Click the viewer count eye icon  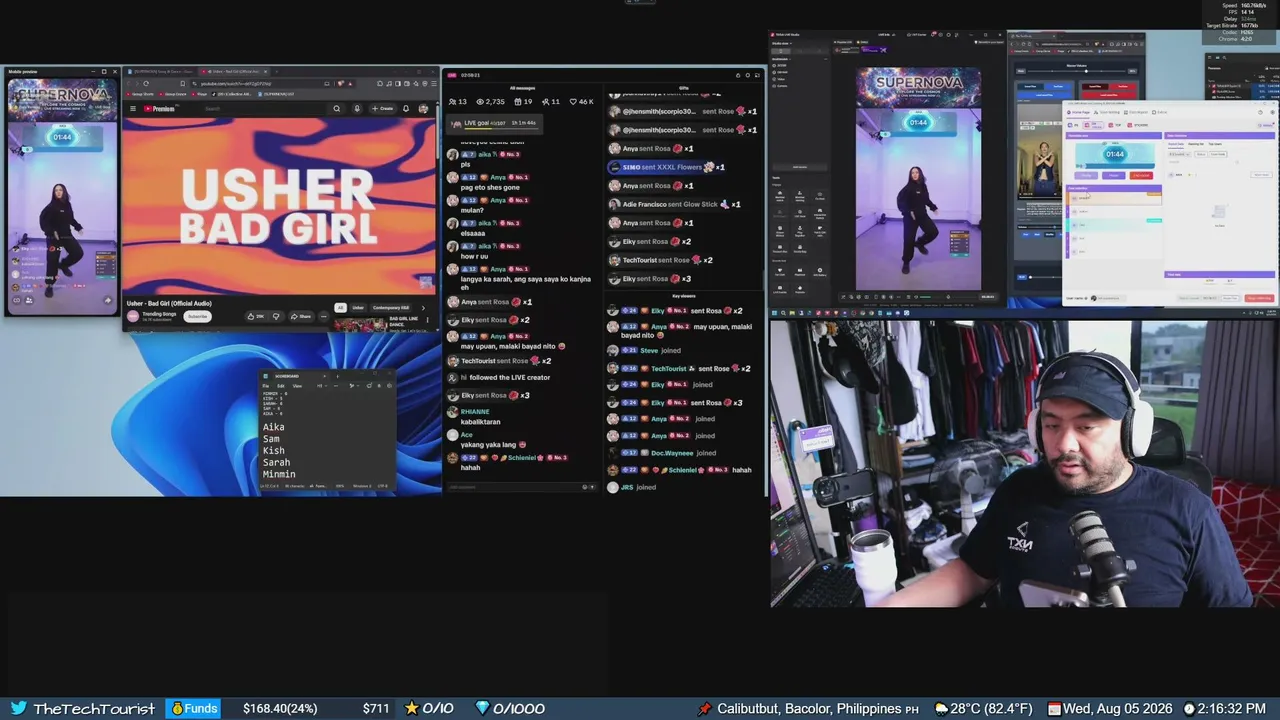point(481,101)
